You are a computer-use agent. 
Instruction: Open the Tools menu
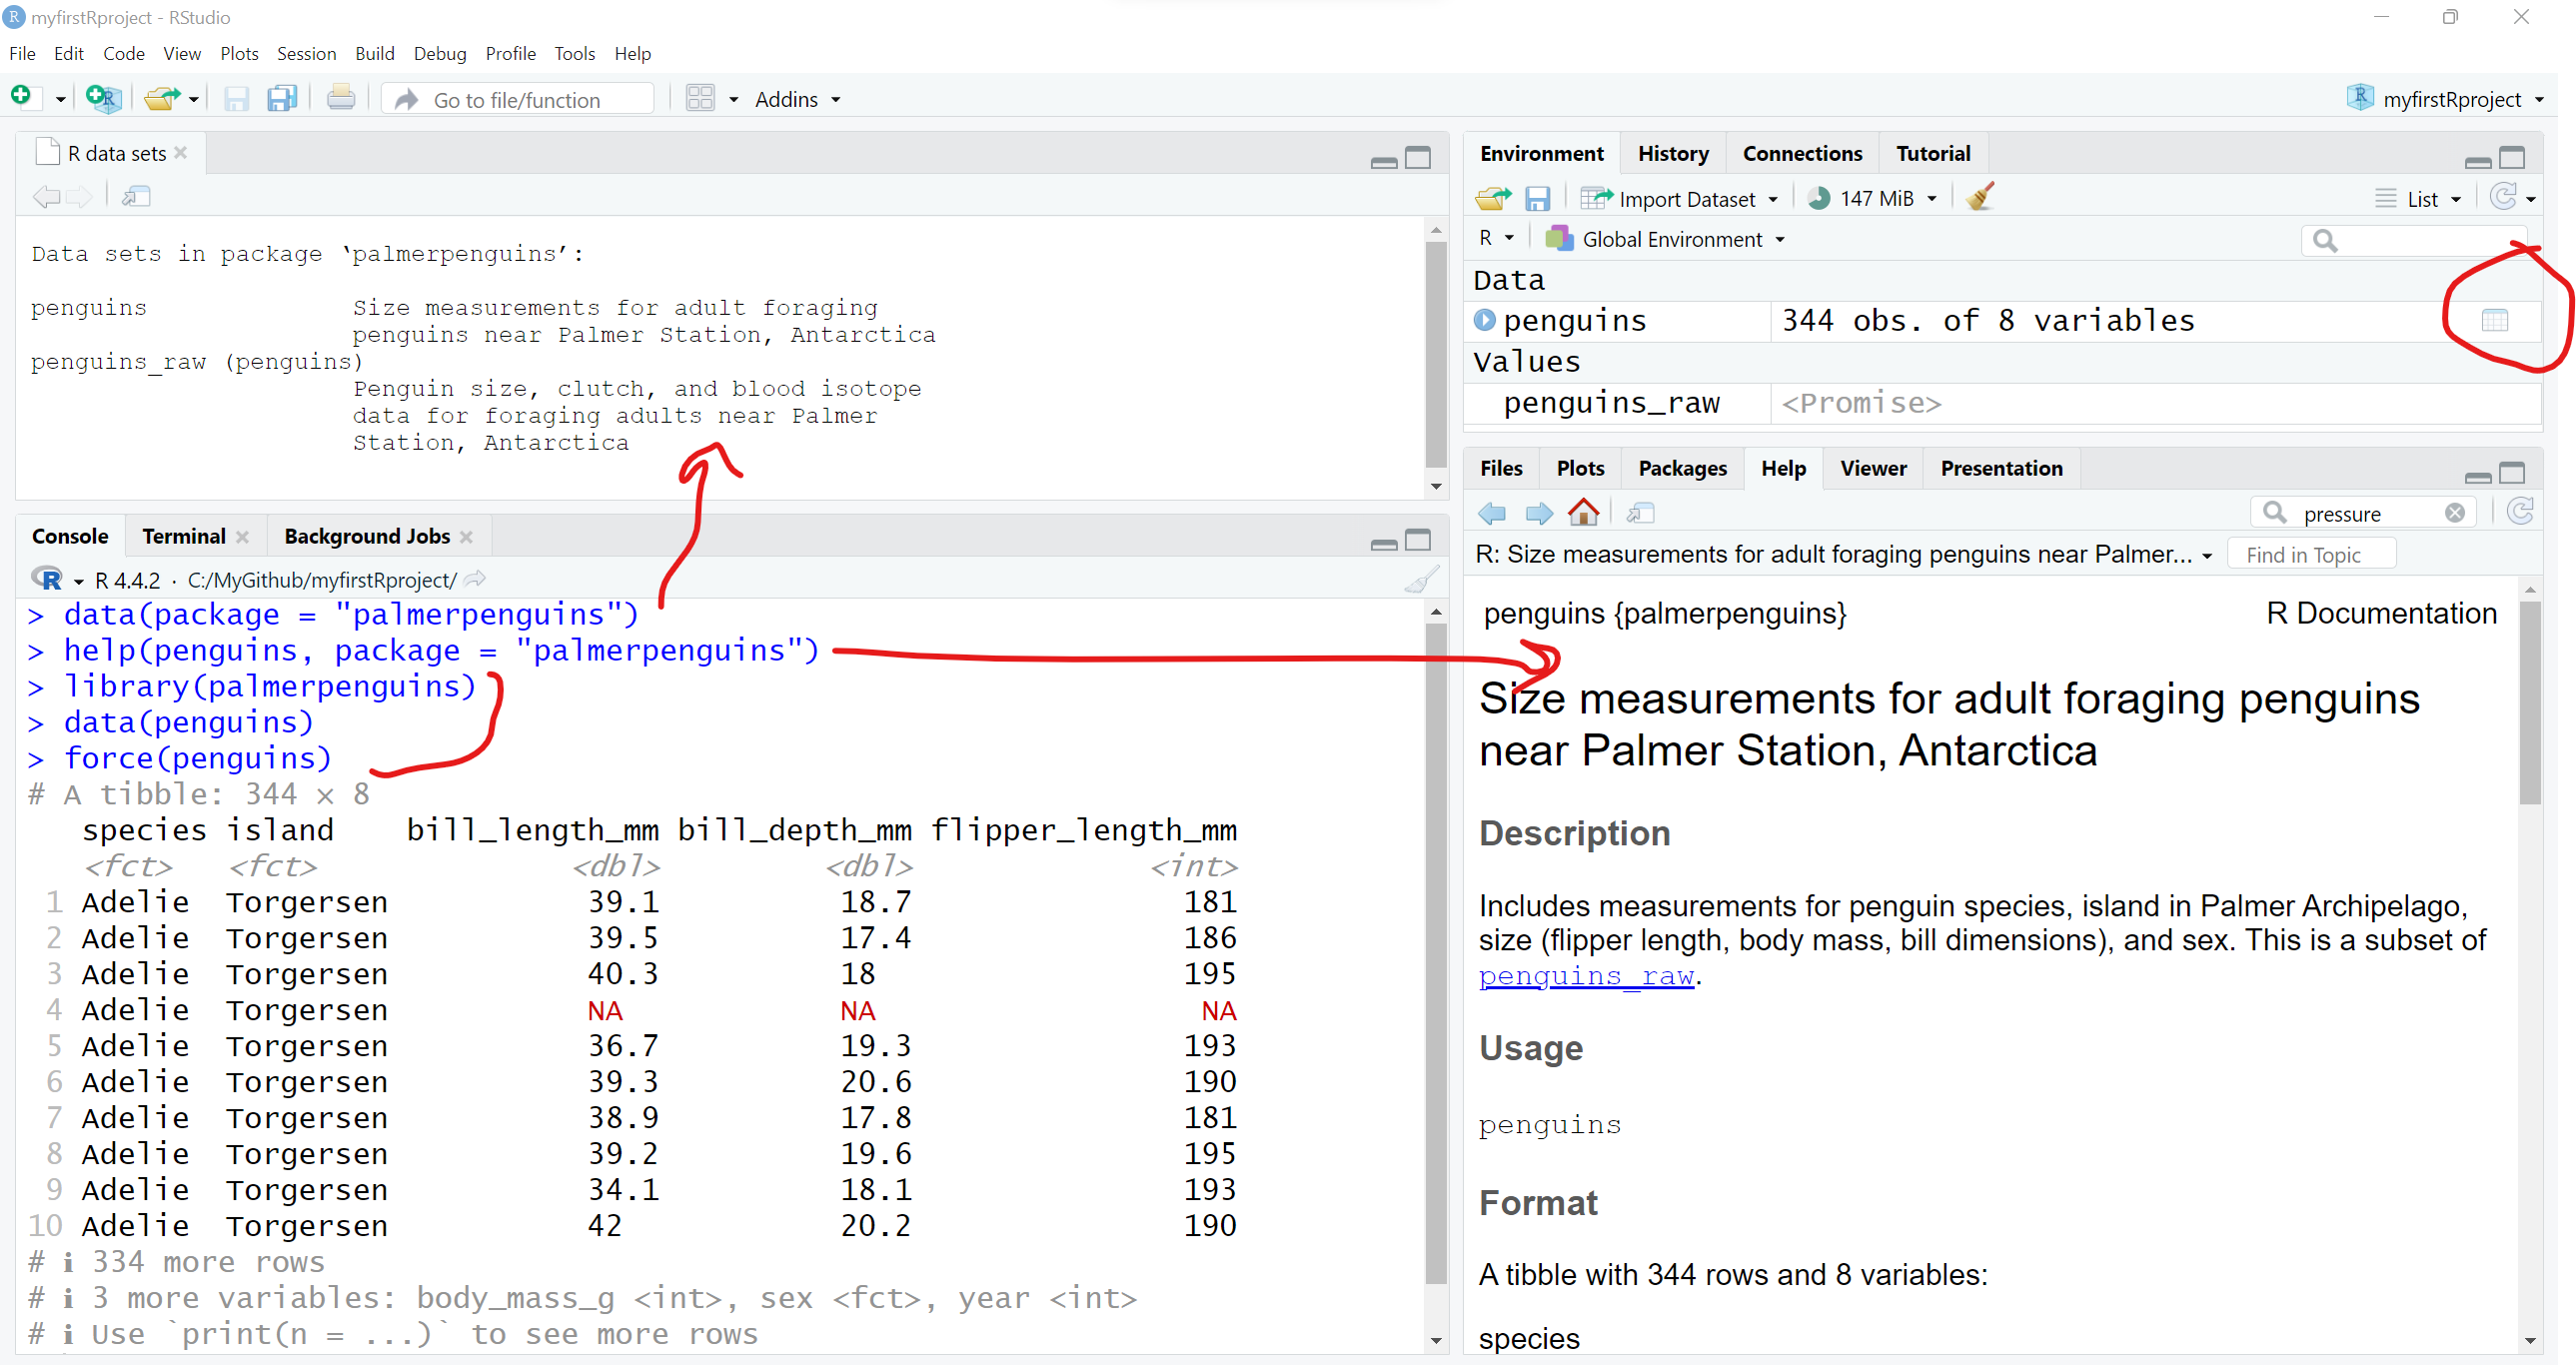click(574, 53)
